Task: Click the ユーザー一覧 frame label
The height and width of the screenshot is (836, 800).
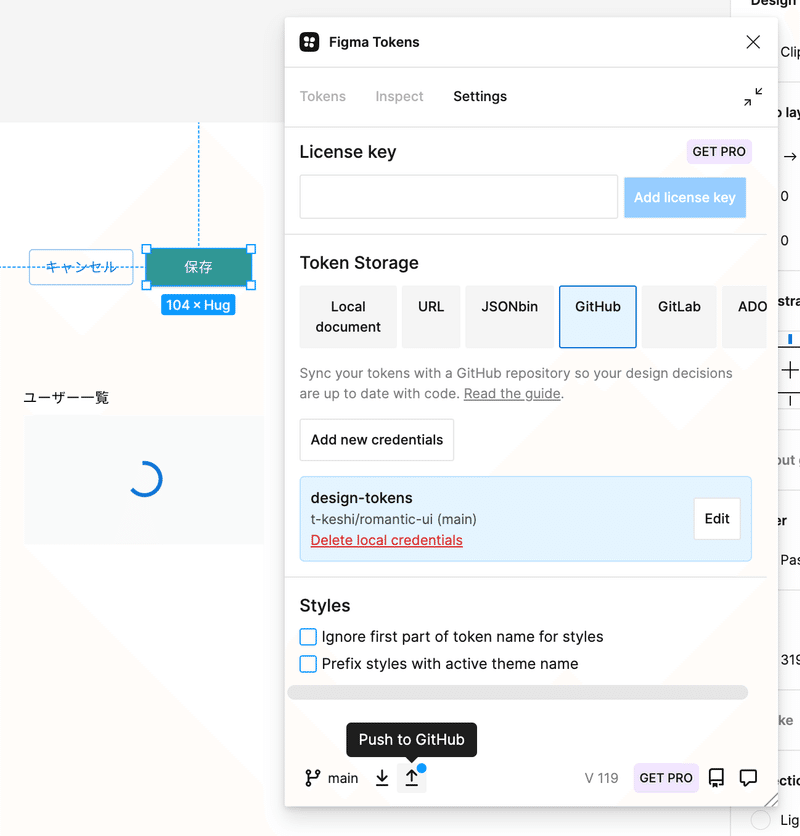Action: pyautogui.click(x=66, y=397)
